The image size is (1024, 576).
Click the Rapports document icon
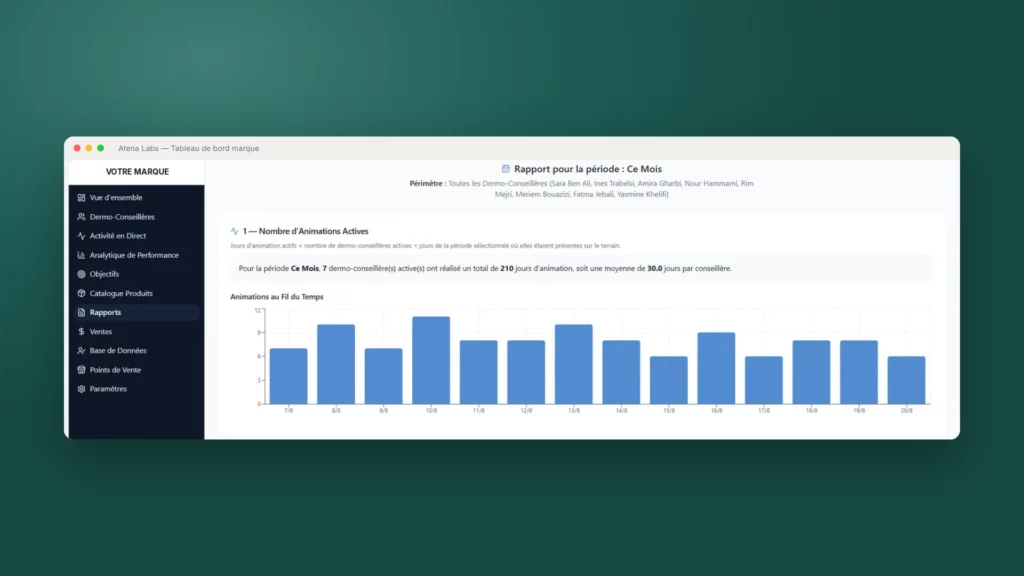(81, 312)
